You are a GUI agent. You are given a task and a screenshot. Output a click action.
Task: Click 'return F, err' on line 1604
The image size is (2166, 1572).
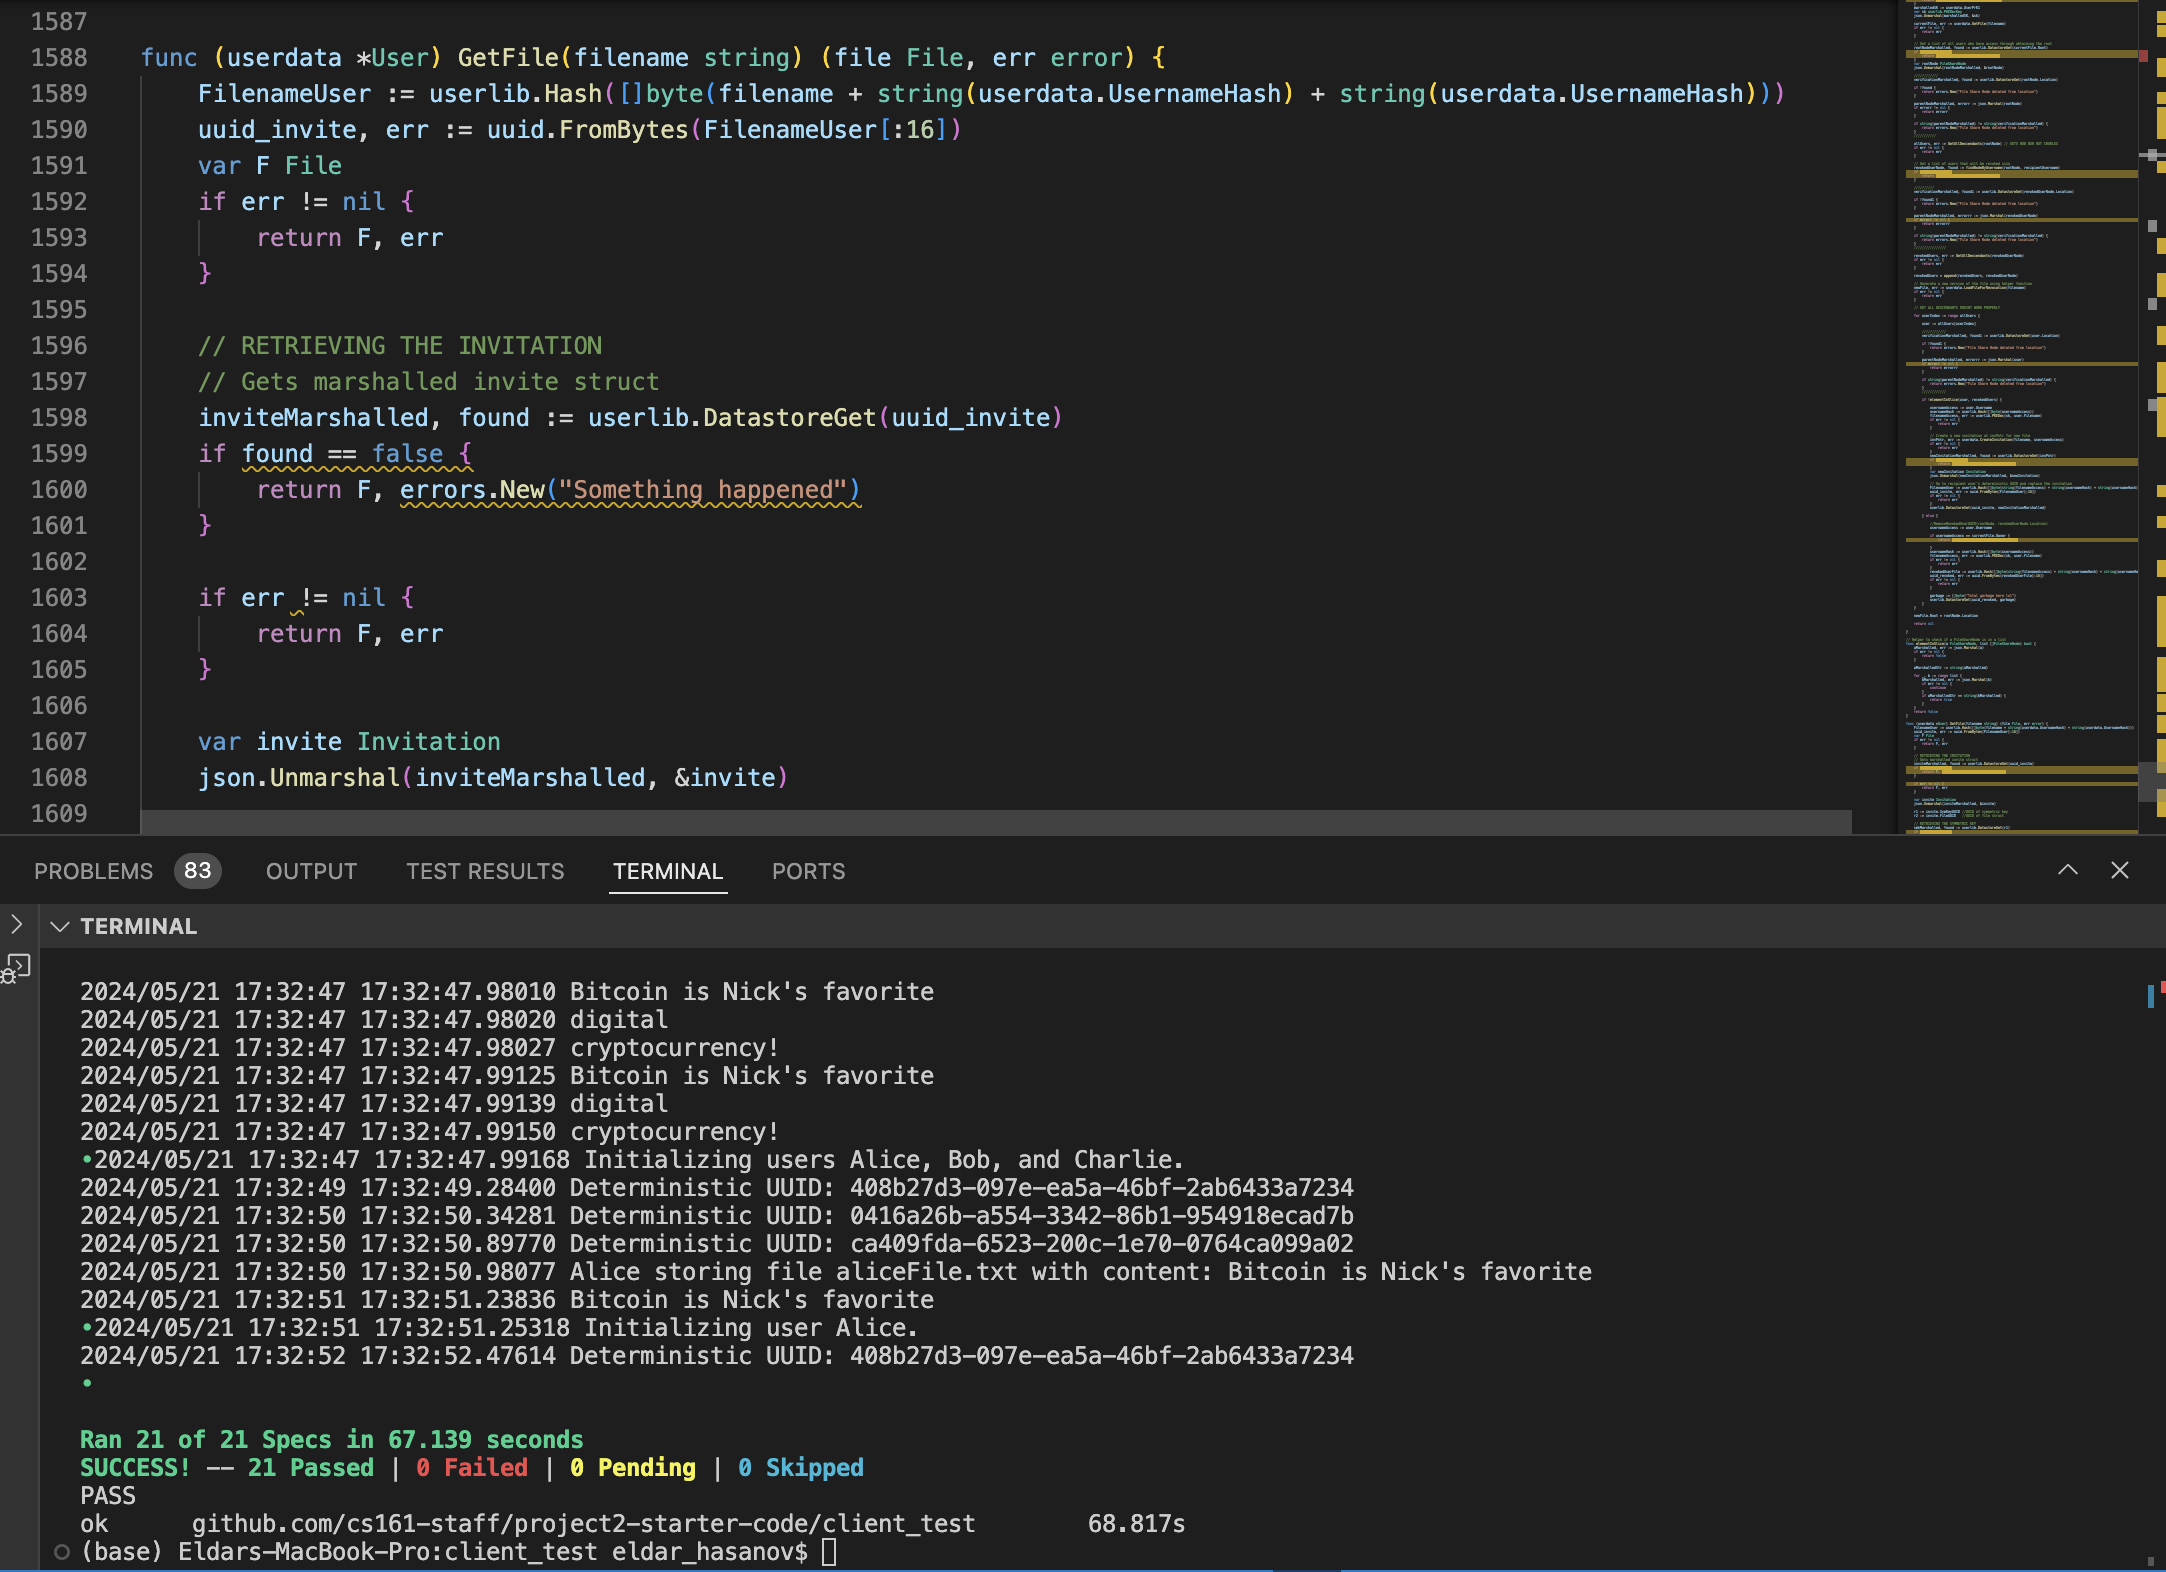(350, 634)
